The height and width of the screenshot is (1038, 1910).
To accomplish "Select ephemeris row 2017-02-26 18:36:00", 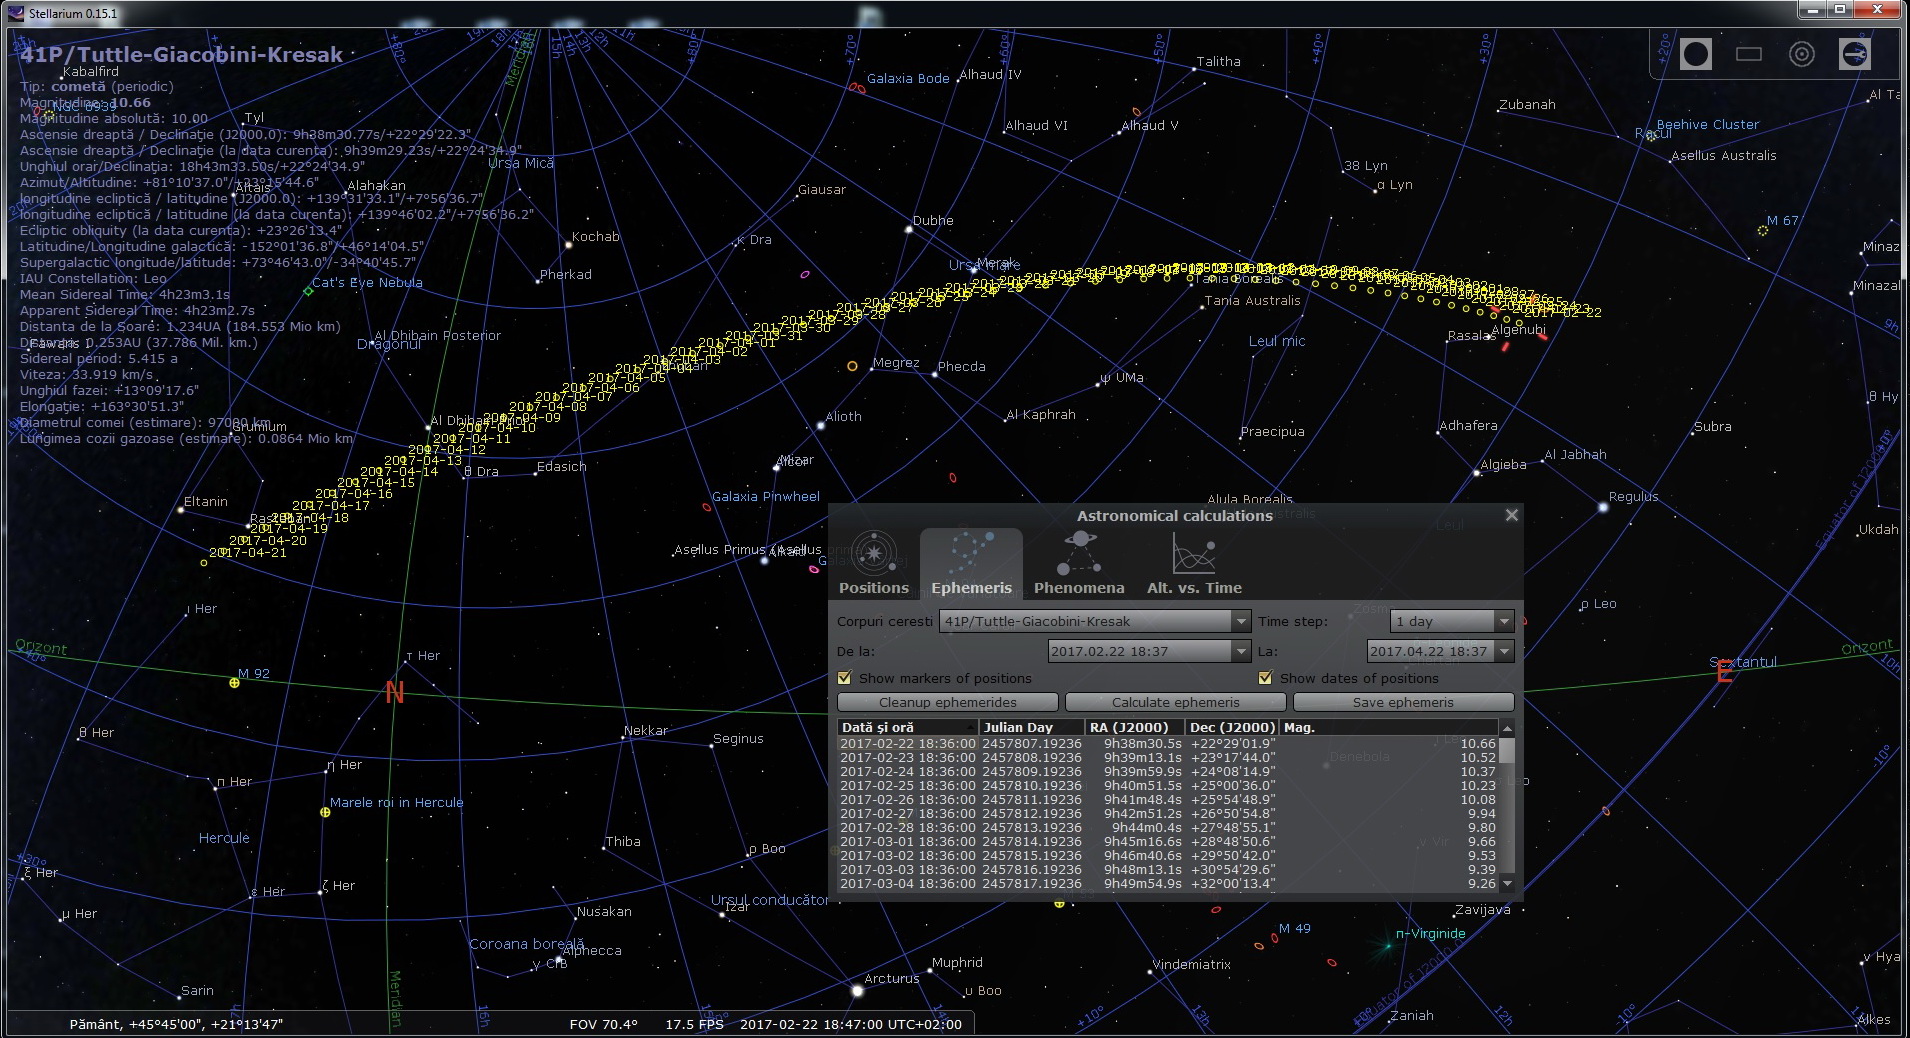I will [1167, 800].
